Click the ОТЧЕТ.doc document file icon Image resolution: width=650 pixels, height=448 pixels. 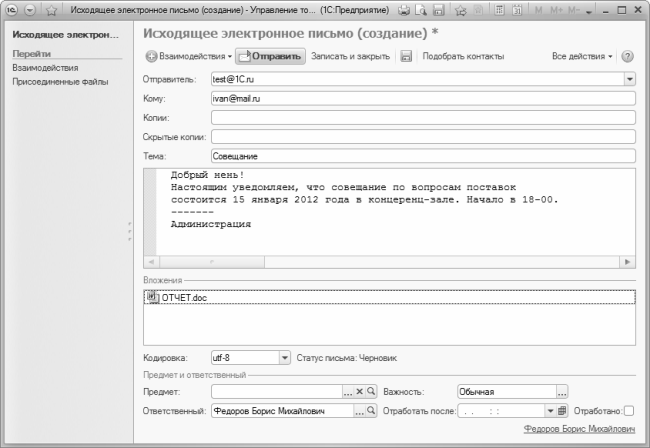pos(153,297)
